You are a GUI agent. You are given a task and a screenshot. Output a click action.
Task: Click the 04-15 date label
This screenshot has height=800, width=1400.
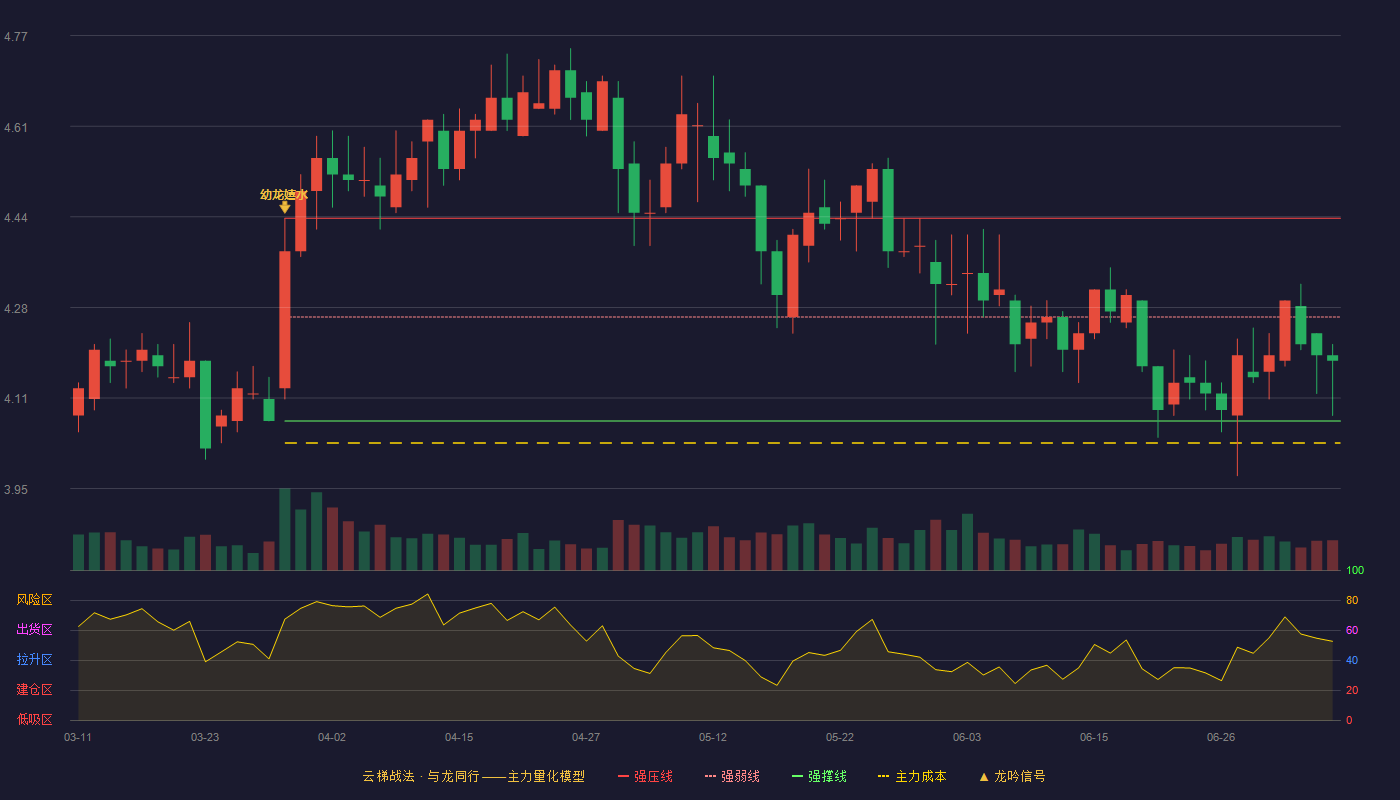[459, 737]
